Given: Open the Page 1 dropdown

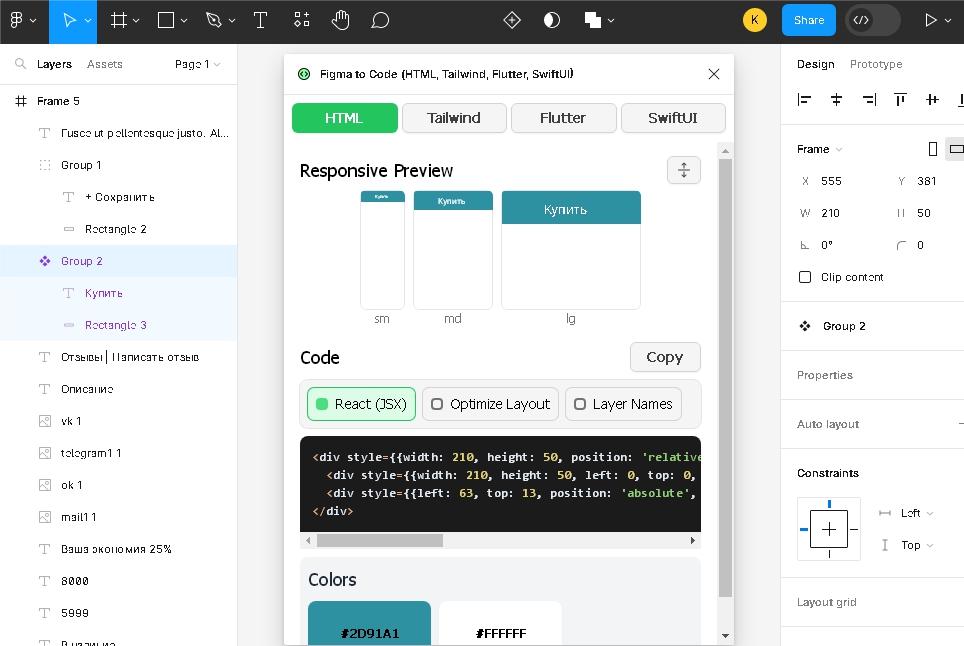Looking at the screenshot, I should click(197, 64).
